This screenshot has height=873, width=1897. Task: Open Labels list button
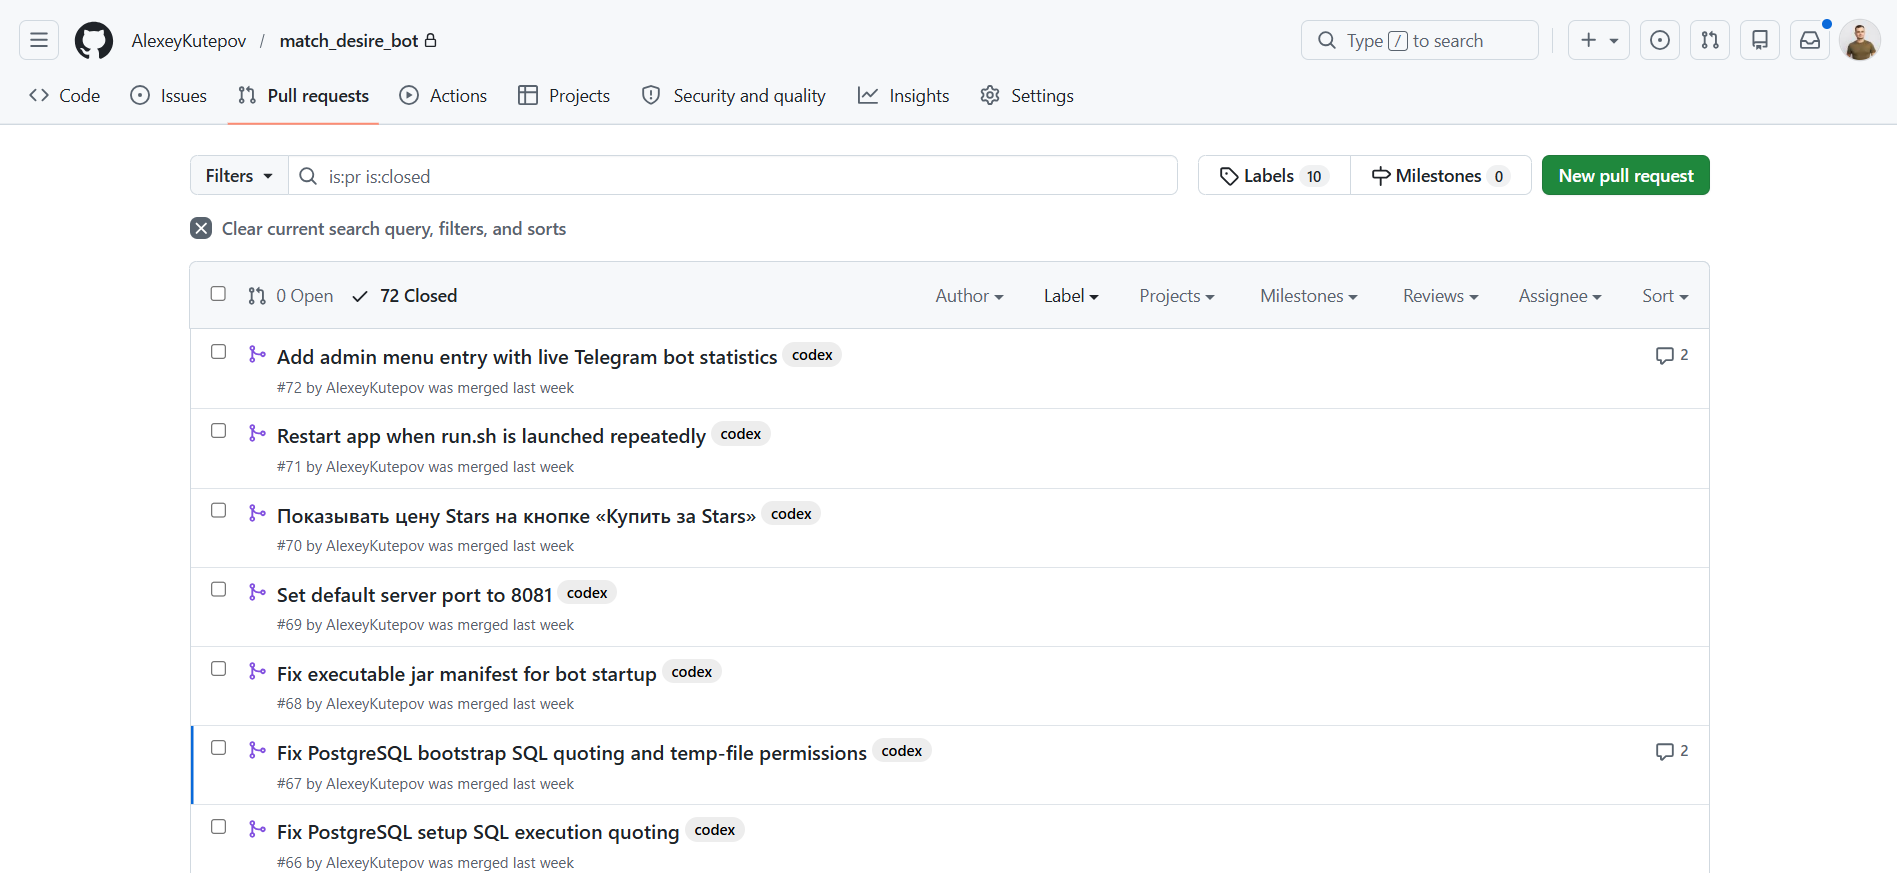click(1274, 175)
